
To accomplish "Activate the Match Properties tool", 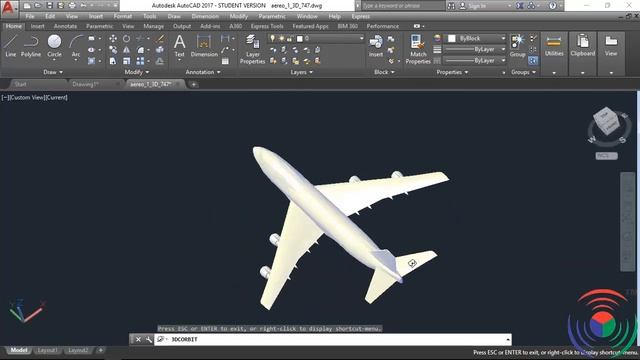I will pyautogui.click(x=418, y=49).
